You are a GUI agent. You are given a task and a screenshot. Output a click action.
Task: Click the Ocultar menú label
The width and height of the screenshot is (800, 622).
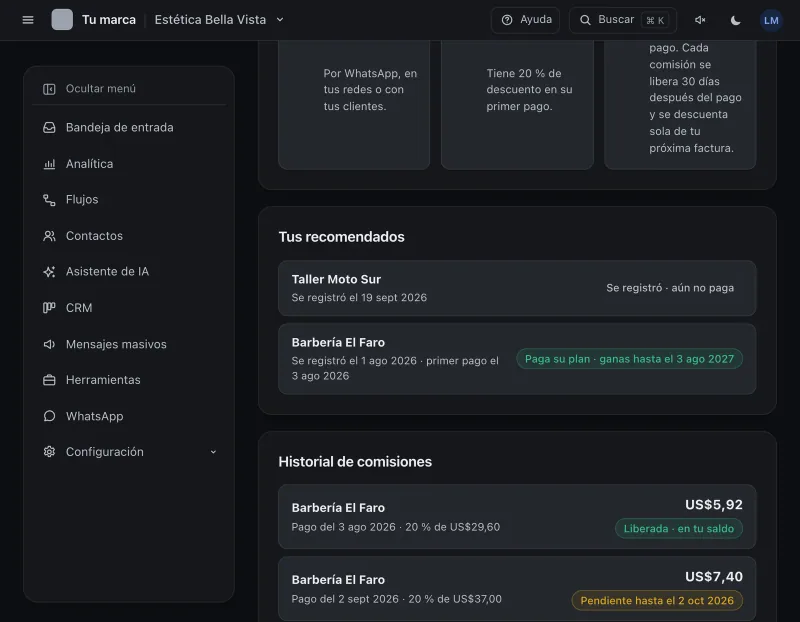(101, 89)
